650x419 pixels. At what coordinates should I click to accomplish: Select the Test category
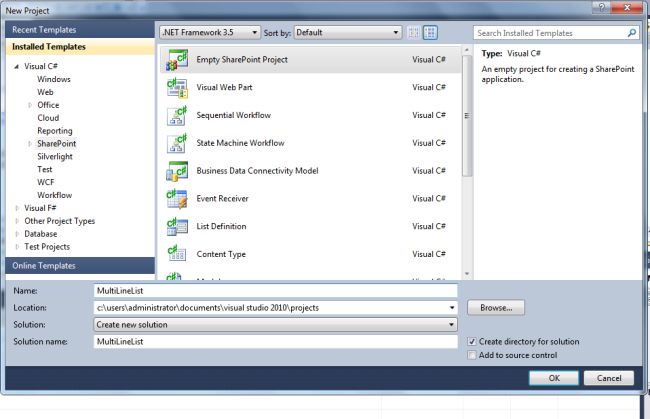point(45,170)
